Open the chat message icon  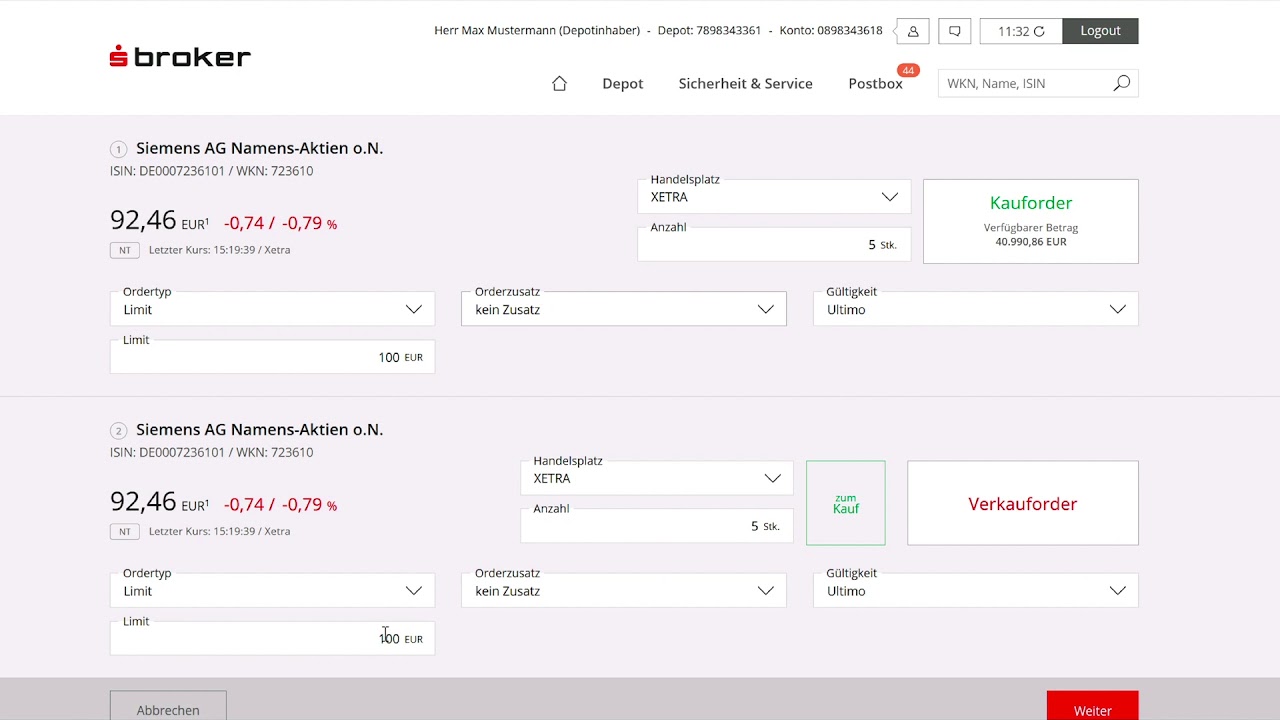click(955, 31)
